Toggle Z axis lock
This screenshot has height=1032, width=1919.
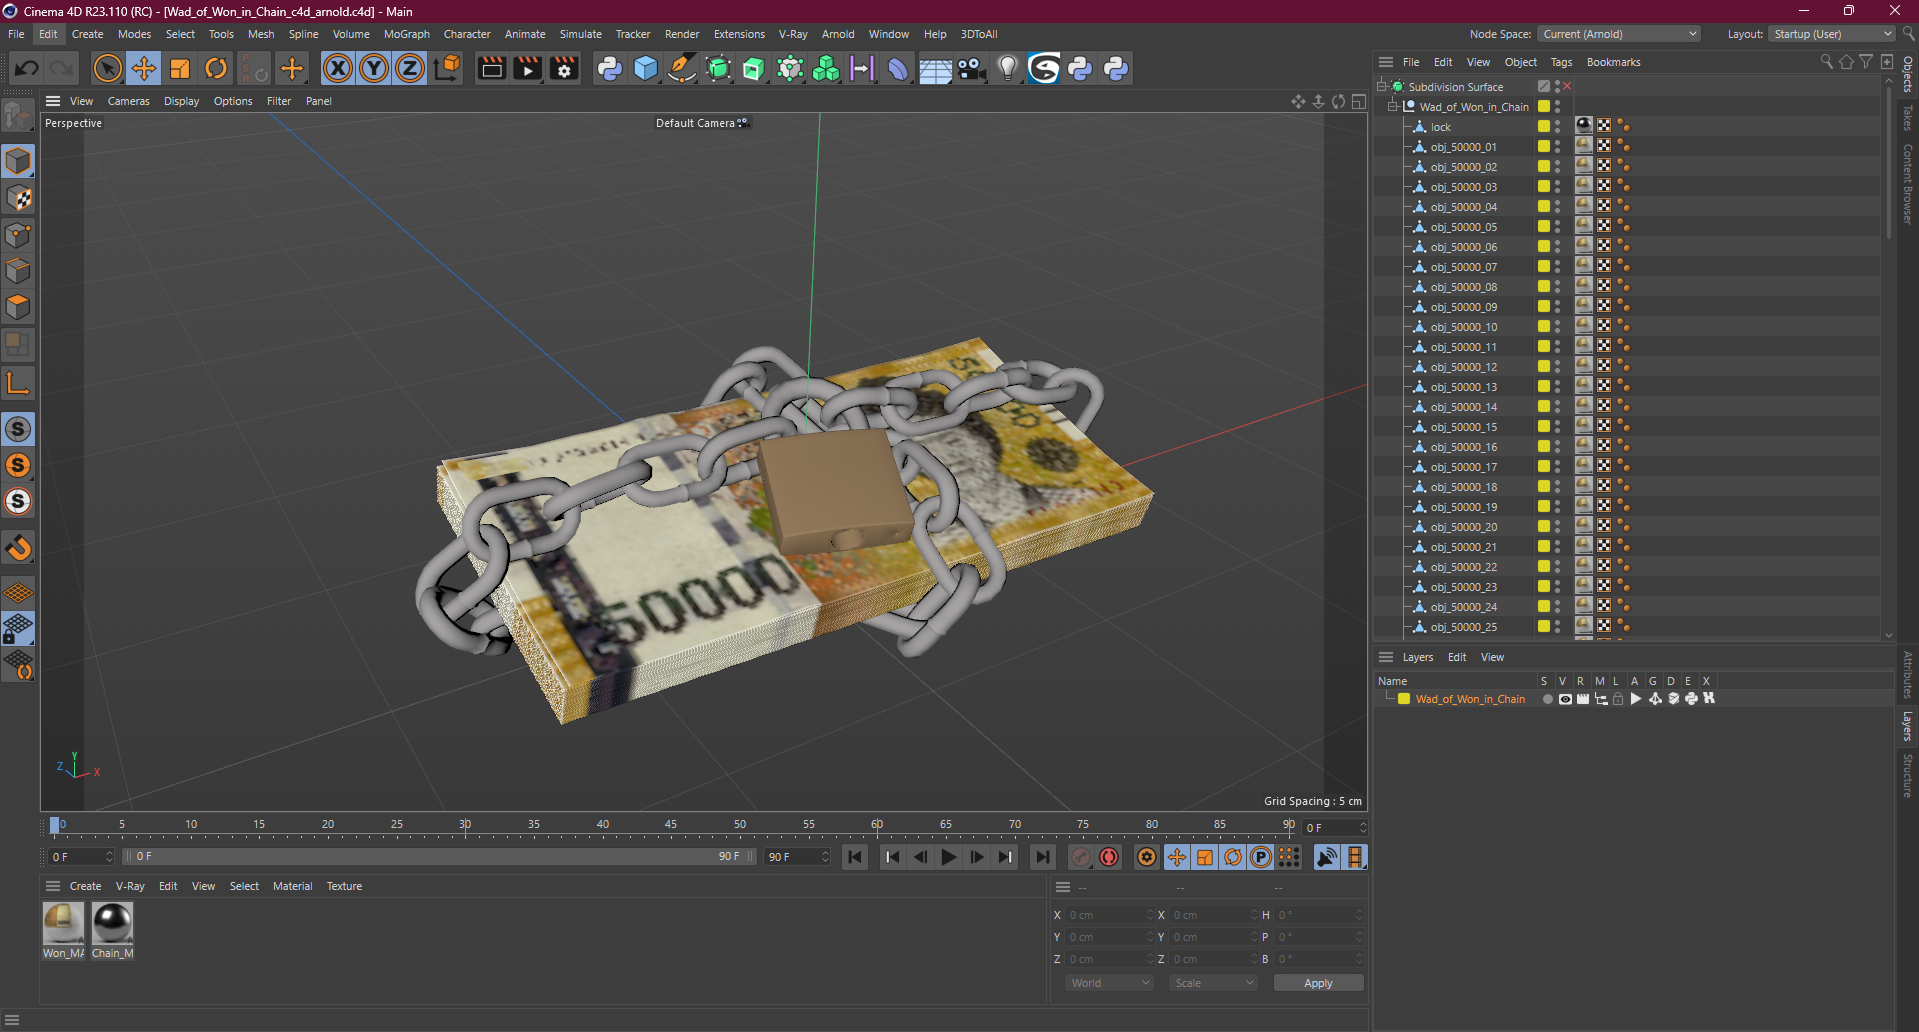[x=410, y=68]
